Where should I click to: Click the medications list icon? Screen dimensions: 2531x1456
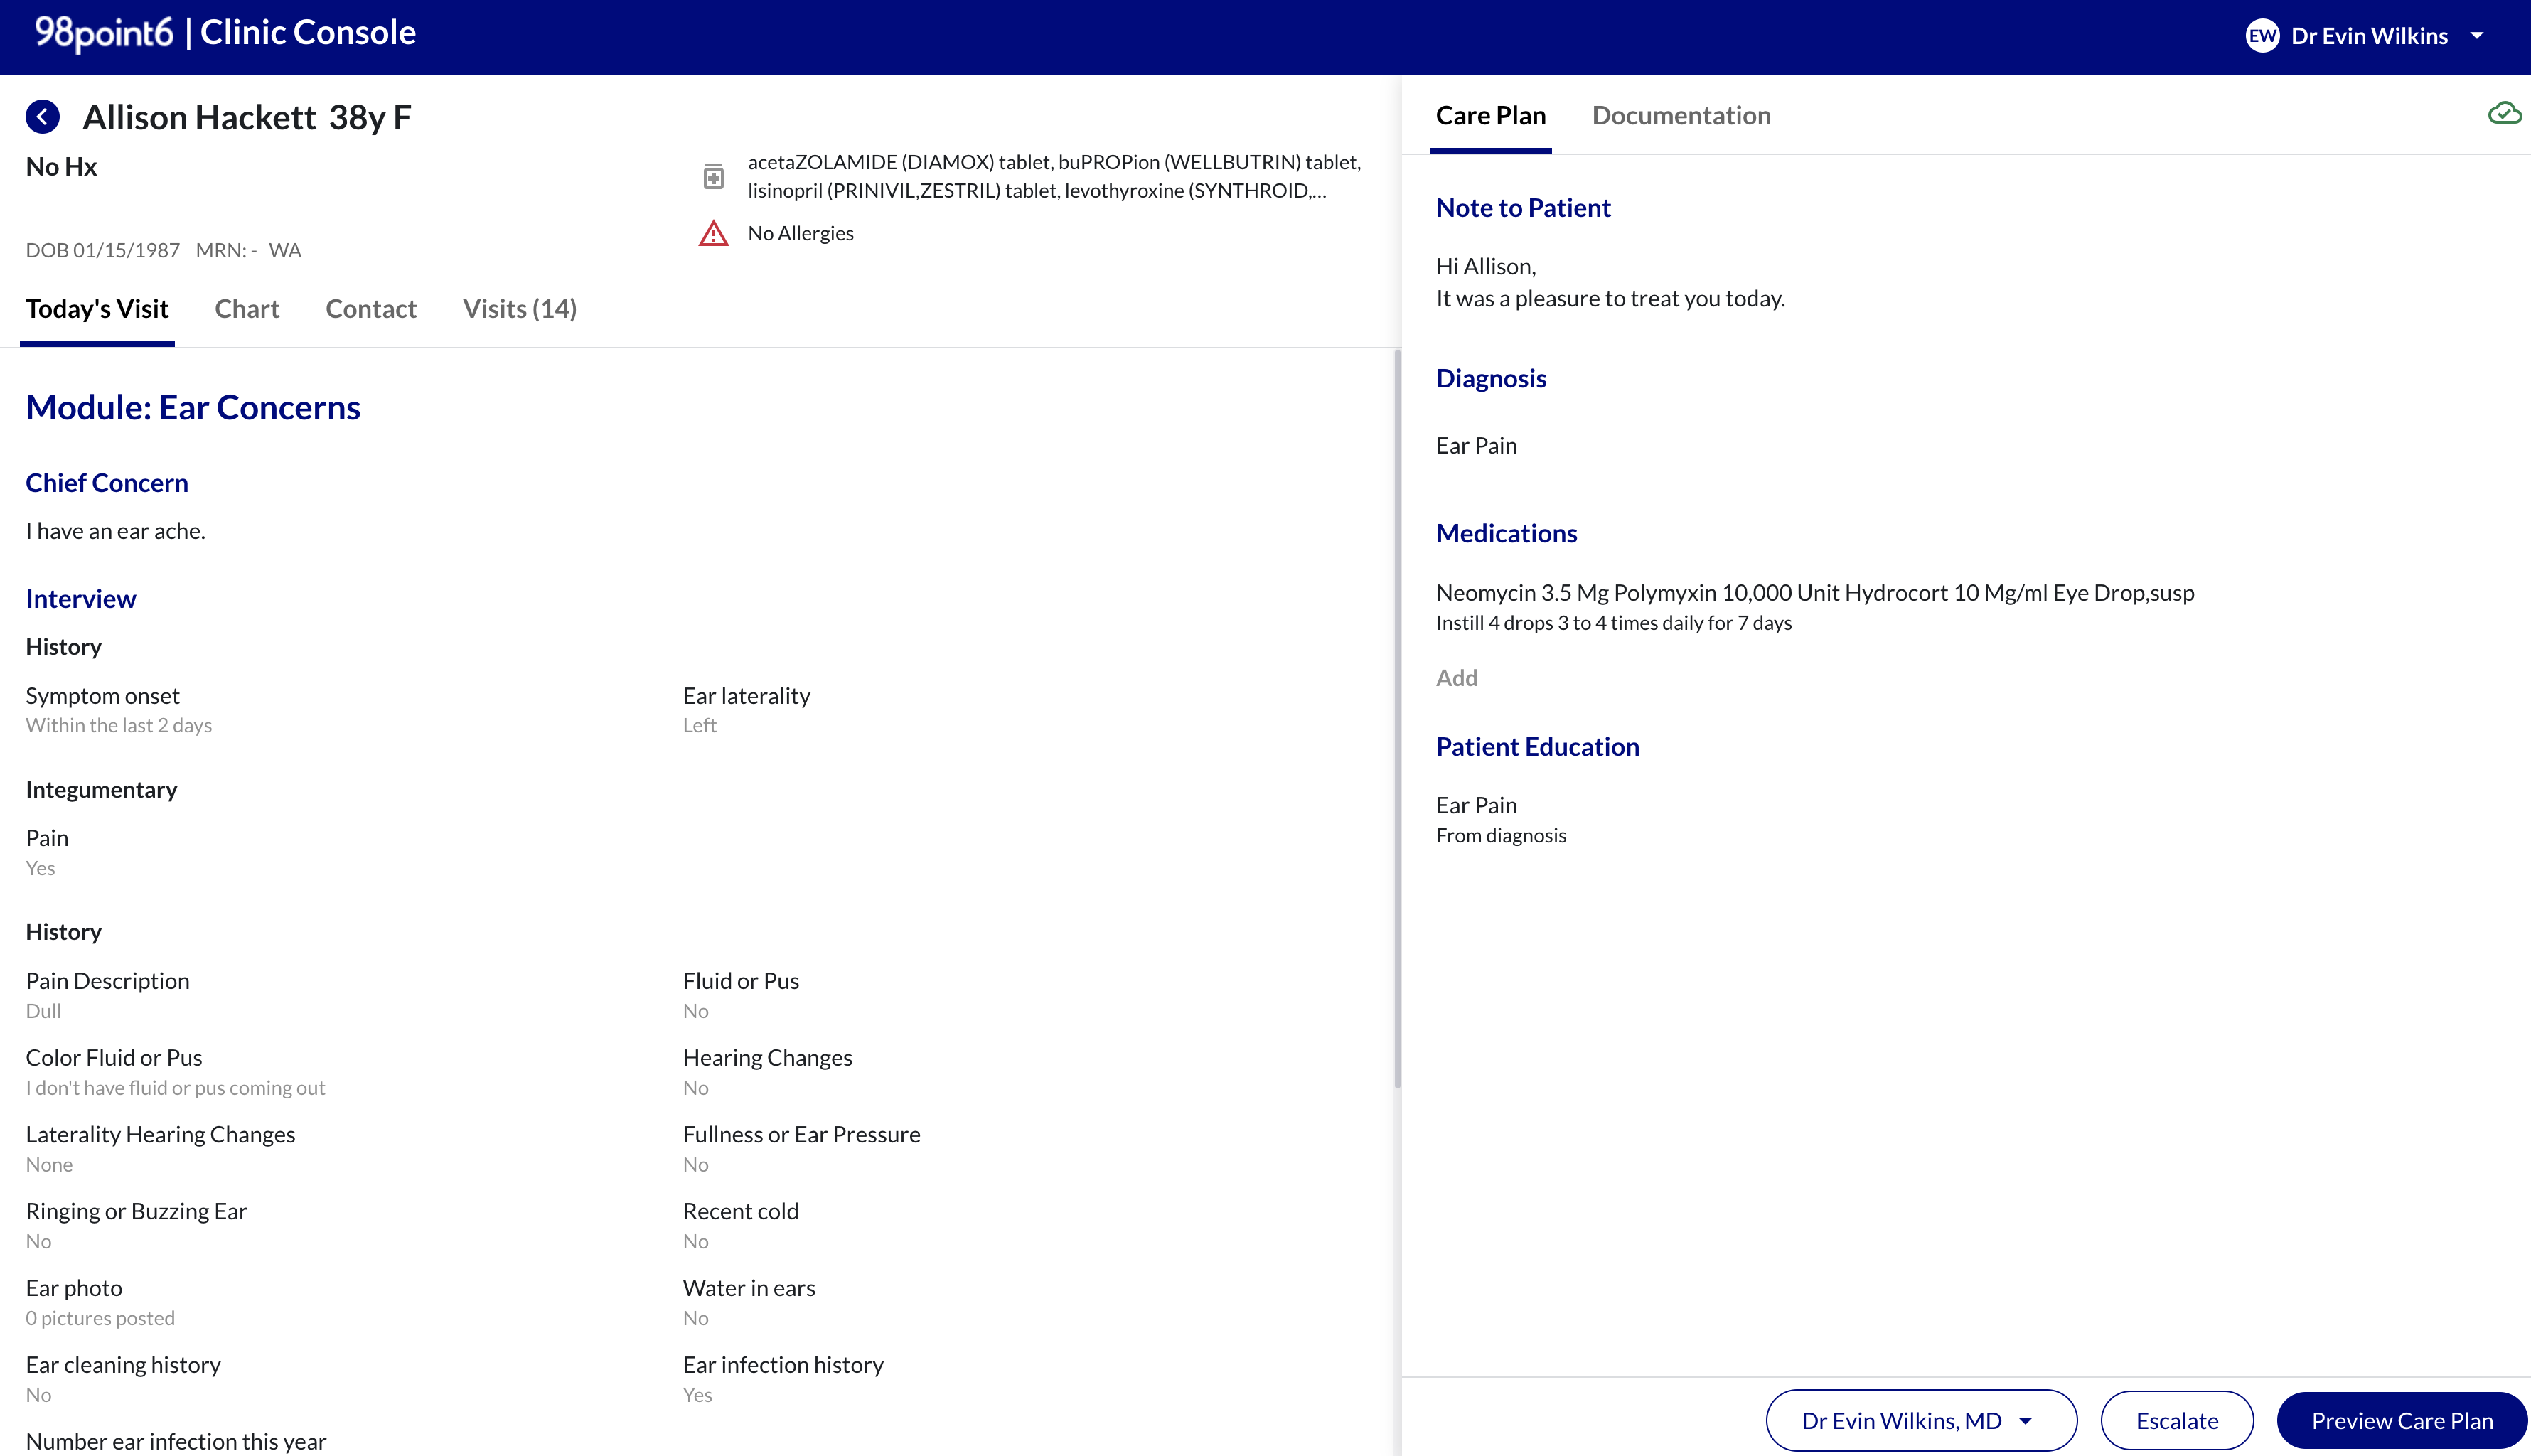click(713, 176)
